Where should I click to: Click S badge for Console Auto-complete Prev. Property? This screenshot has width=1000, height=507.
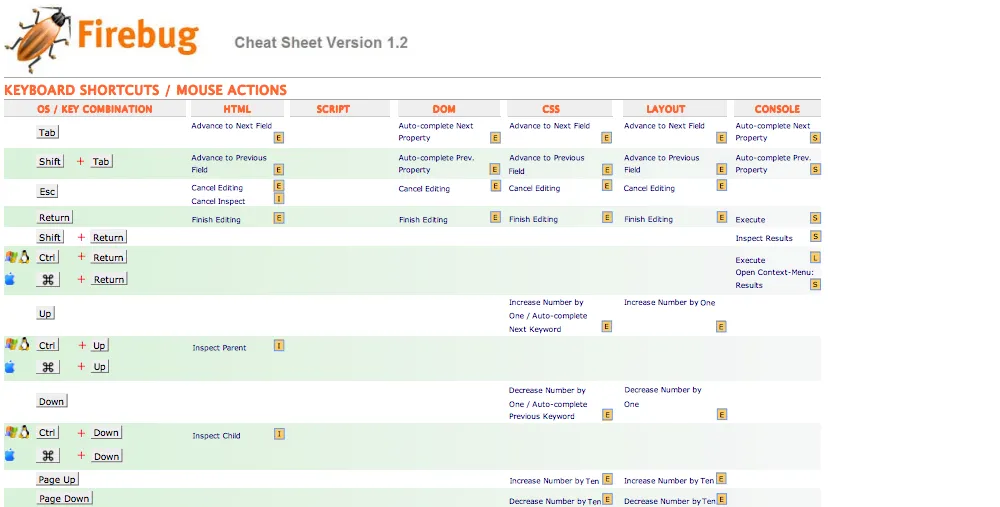pos(815,169)
